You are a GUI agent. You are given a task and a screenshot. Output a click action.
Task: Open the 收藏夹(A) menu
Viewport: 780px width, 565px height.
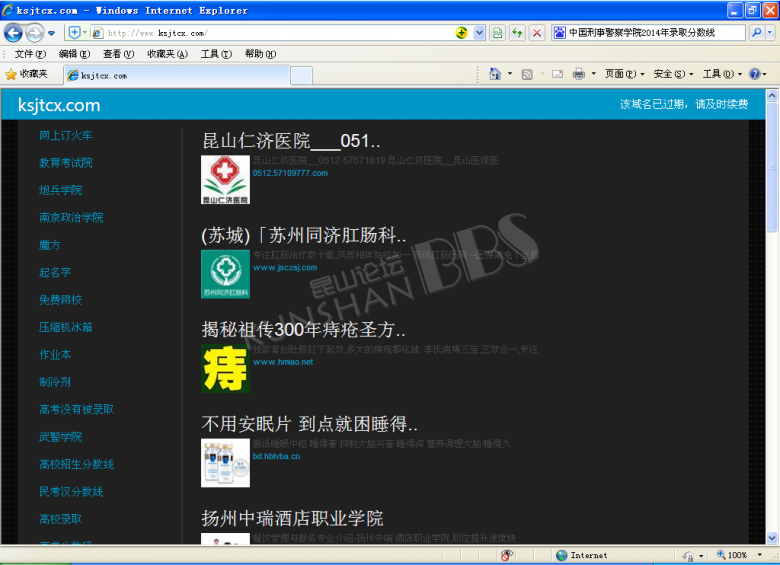167,54
